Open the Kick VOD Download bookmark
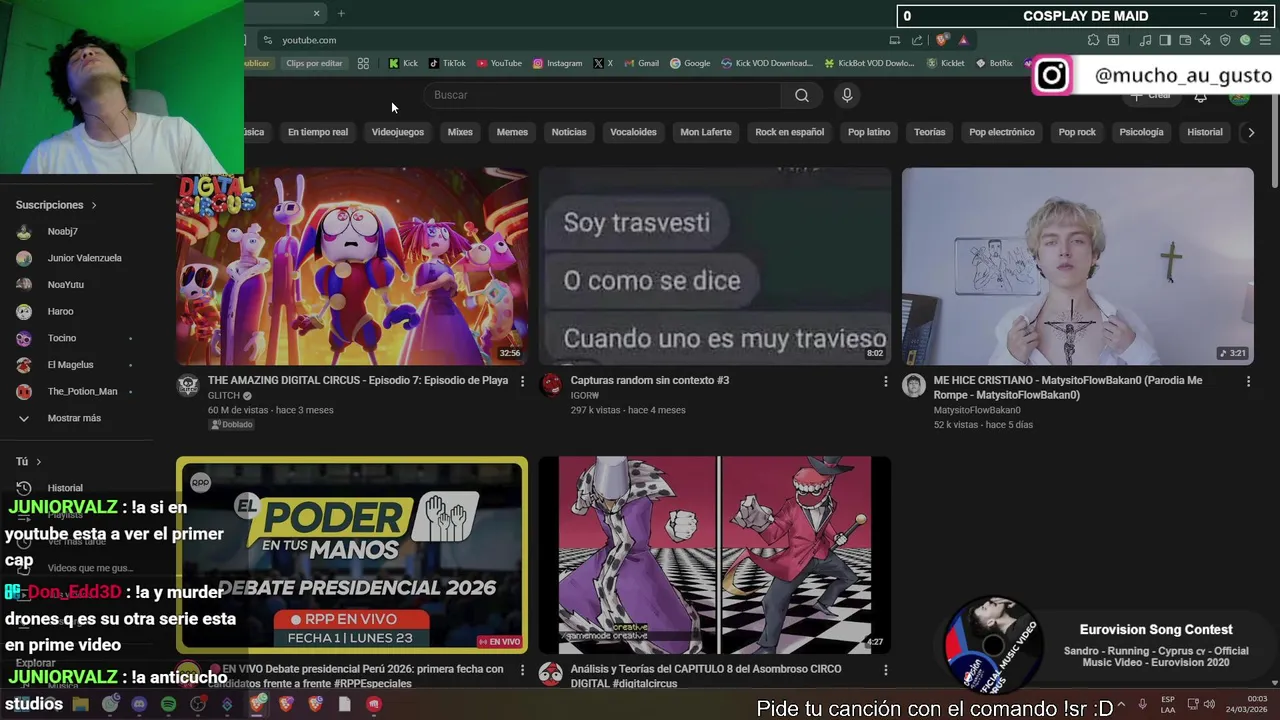1280x720 pixels. [x=767, y=63]
